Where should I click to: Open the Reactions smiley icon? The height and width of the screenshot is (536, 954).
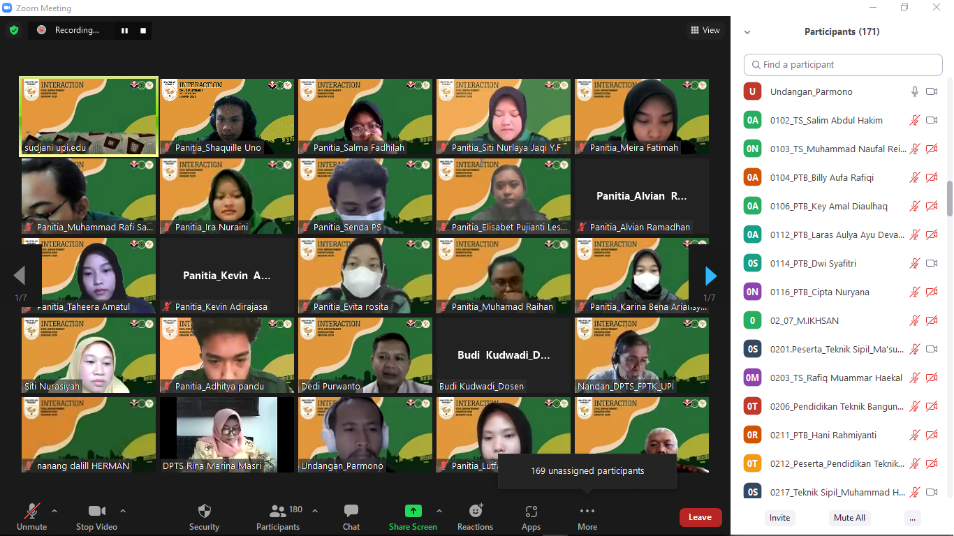click(x=476, y=510)
